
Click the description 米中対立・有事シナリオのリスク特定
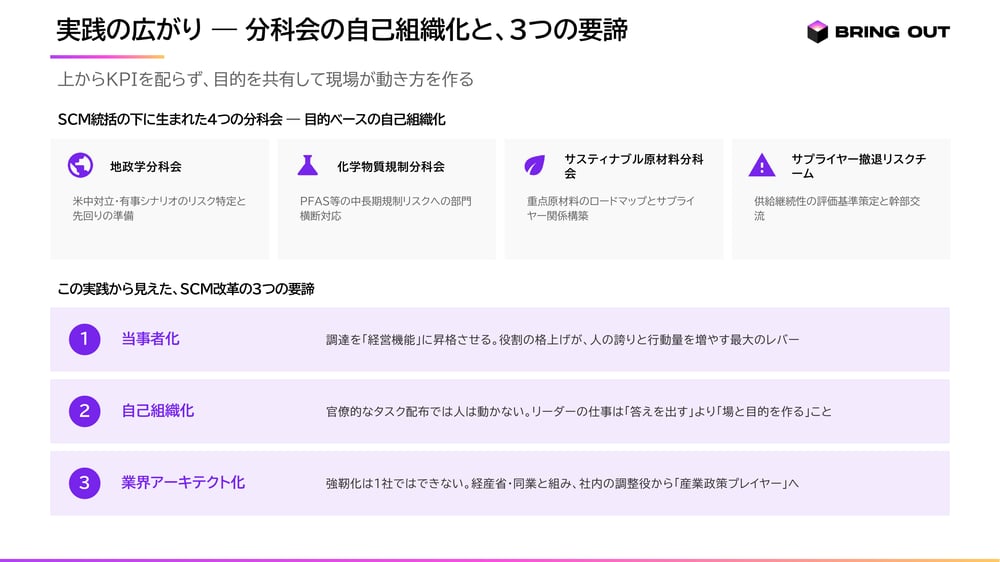point(159,208)
